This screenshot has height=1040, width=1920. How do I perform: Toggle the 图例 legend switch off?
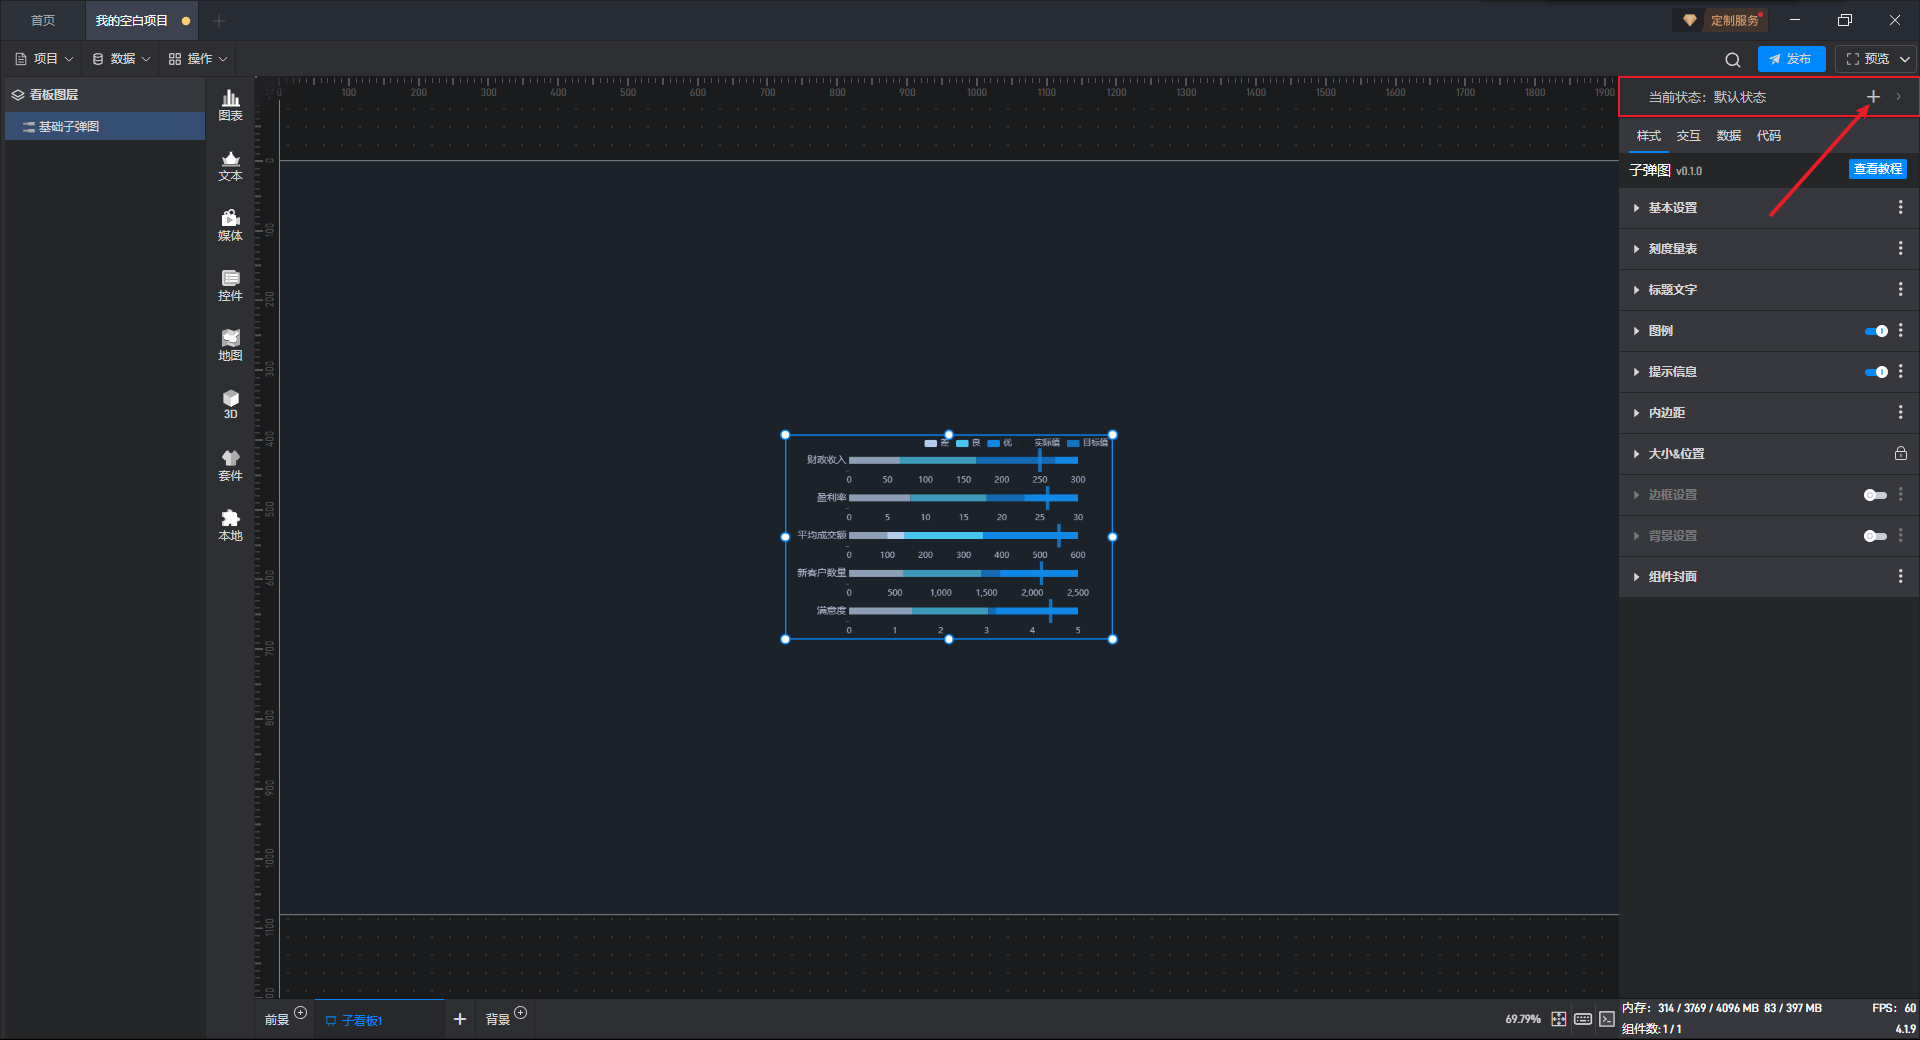(x=1876, y=331)
